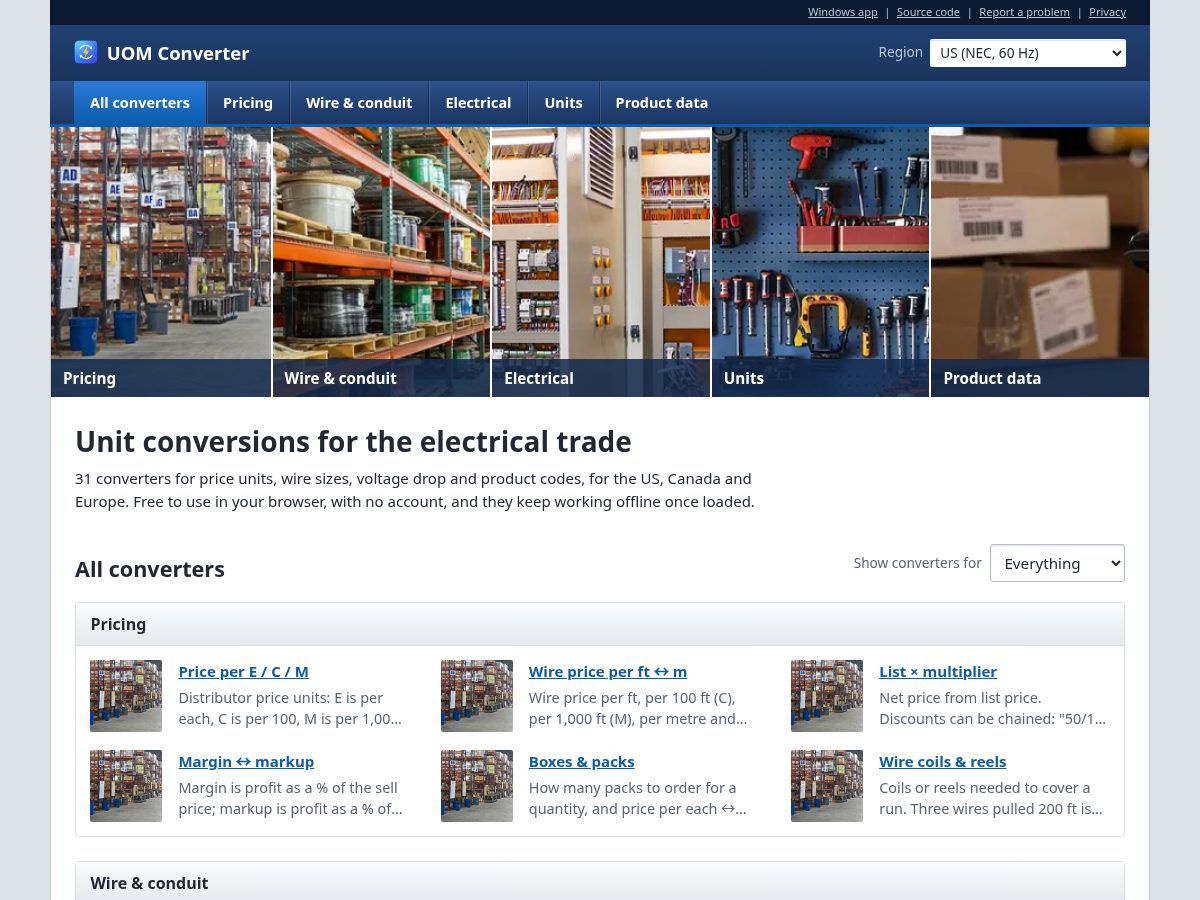
Task: Click the Report a problem link
Action: [1024, 12]
